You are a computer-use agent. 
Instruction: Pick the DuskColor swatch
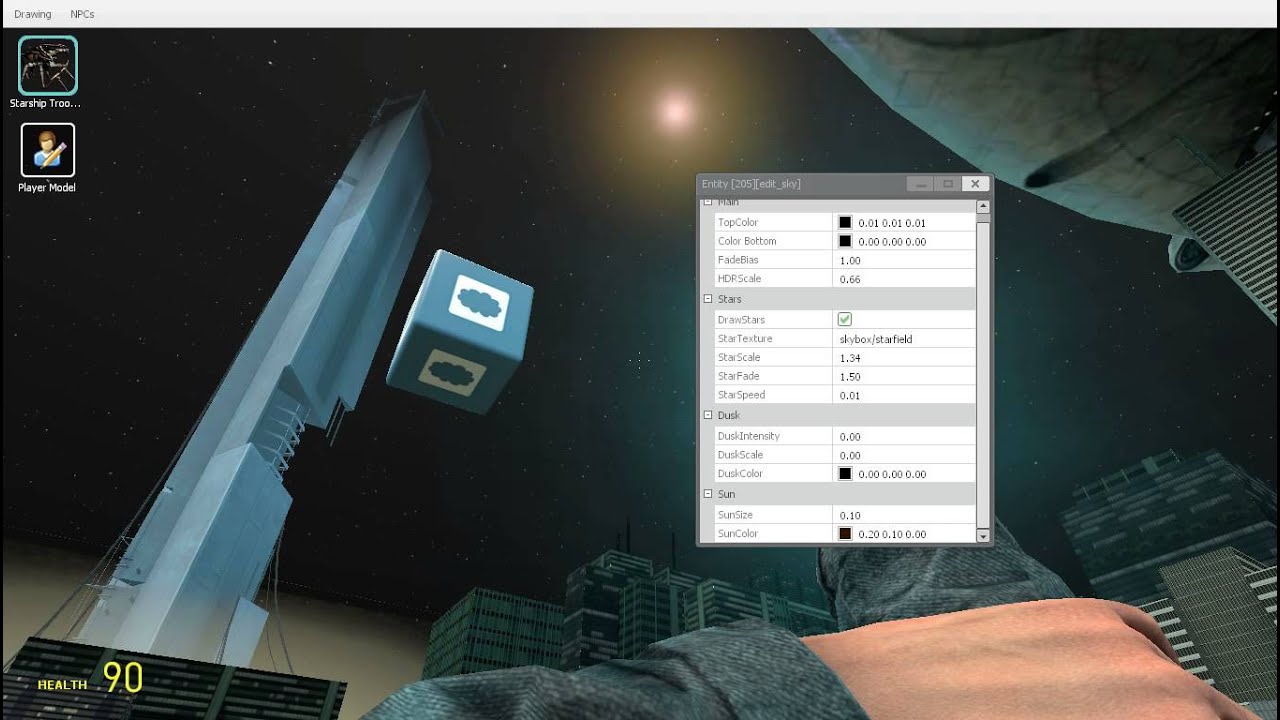tap(845, 474)
